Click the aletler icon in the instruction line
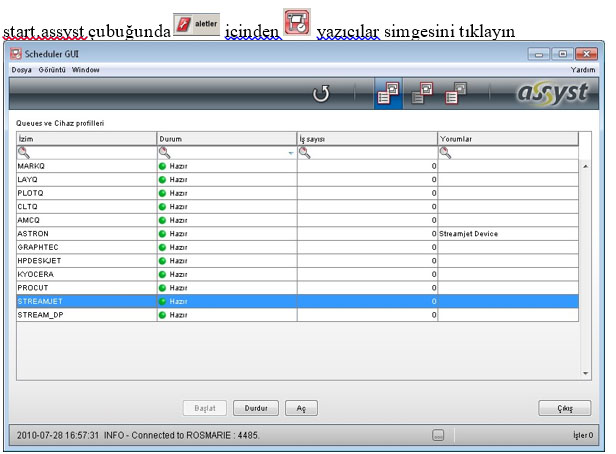The height and width of the screenshot is (454, 616). click(x=196, y=24)
